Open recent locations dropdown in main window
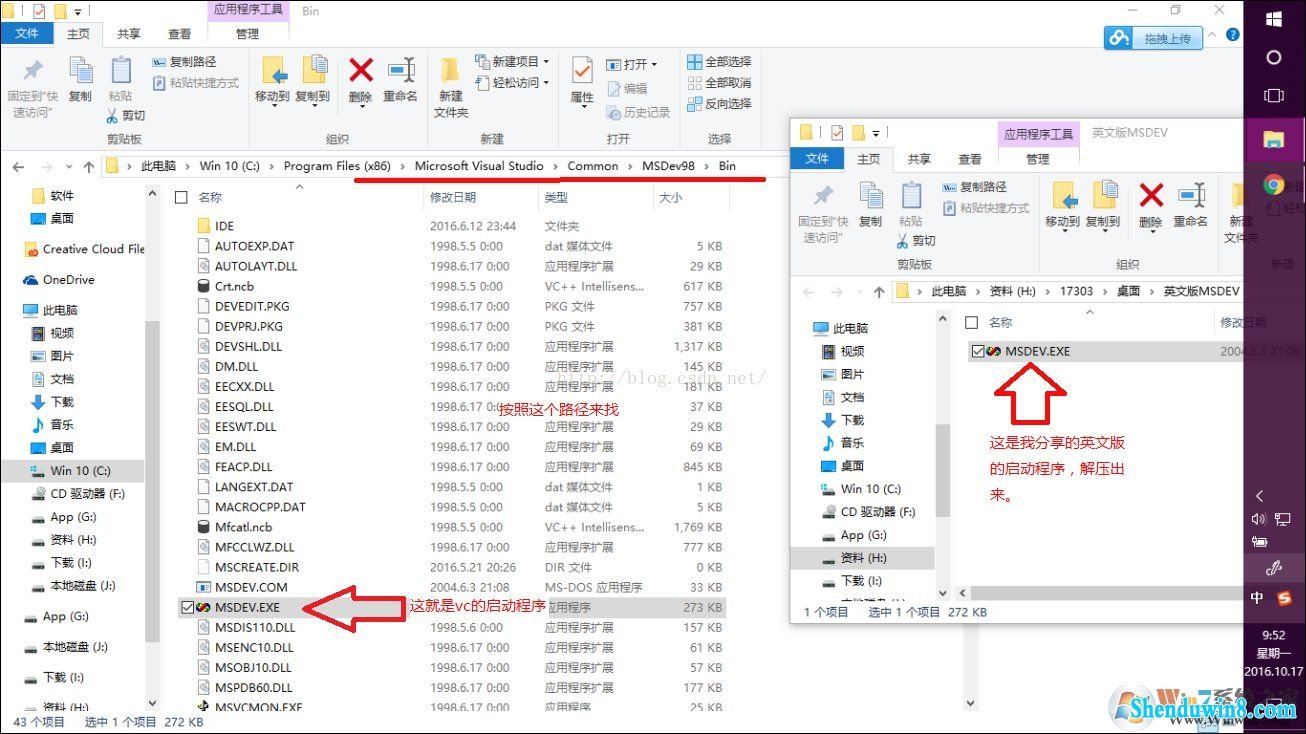 click(69, 167)
